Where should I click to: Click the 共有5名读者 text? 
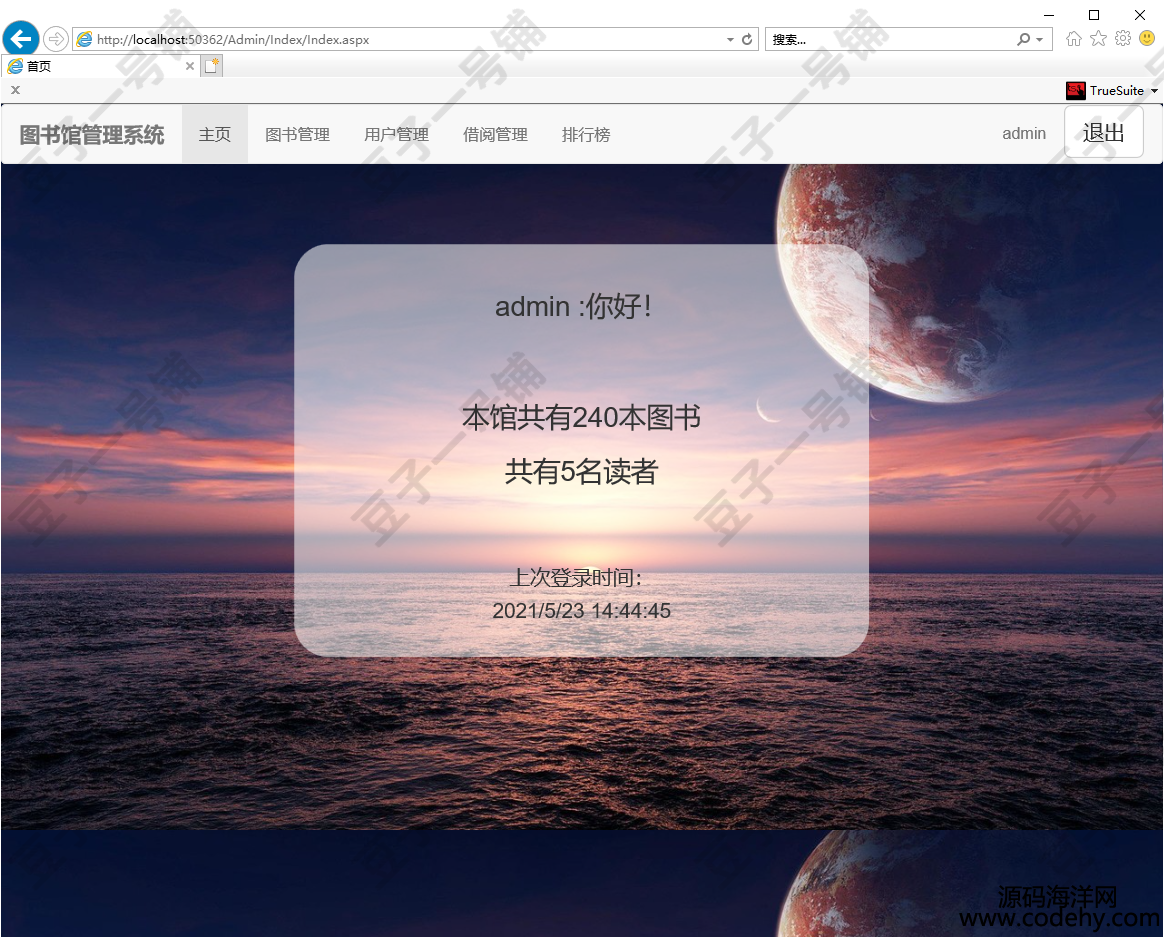581,471
